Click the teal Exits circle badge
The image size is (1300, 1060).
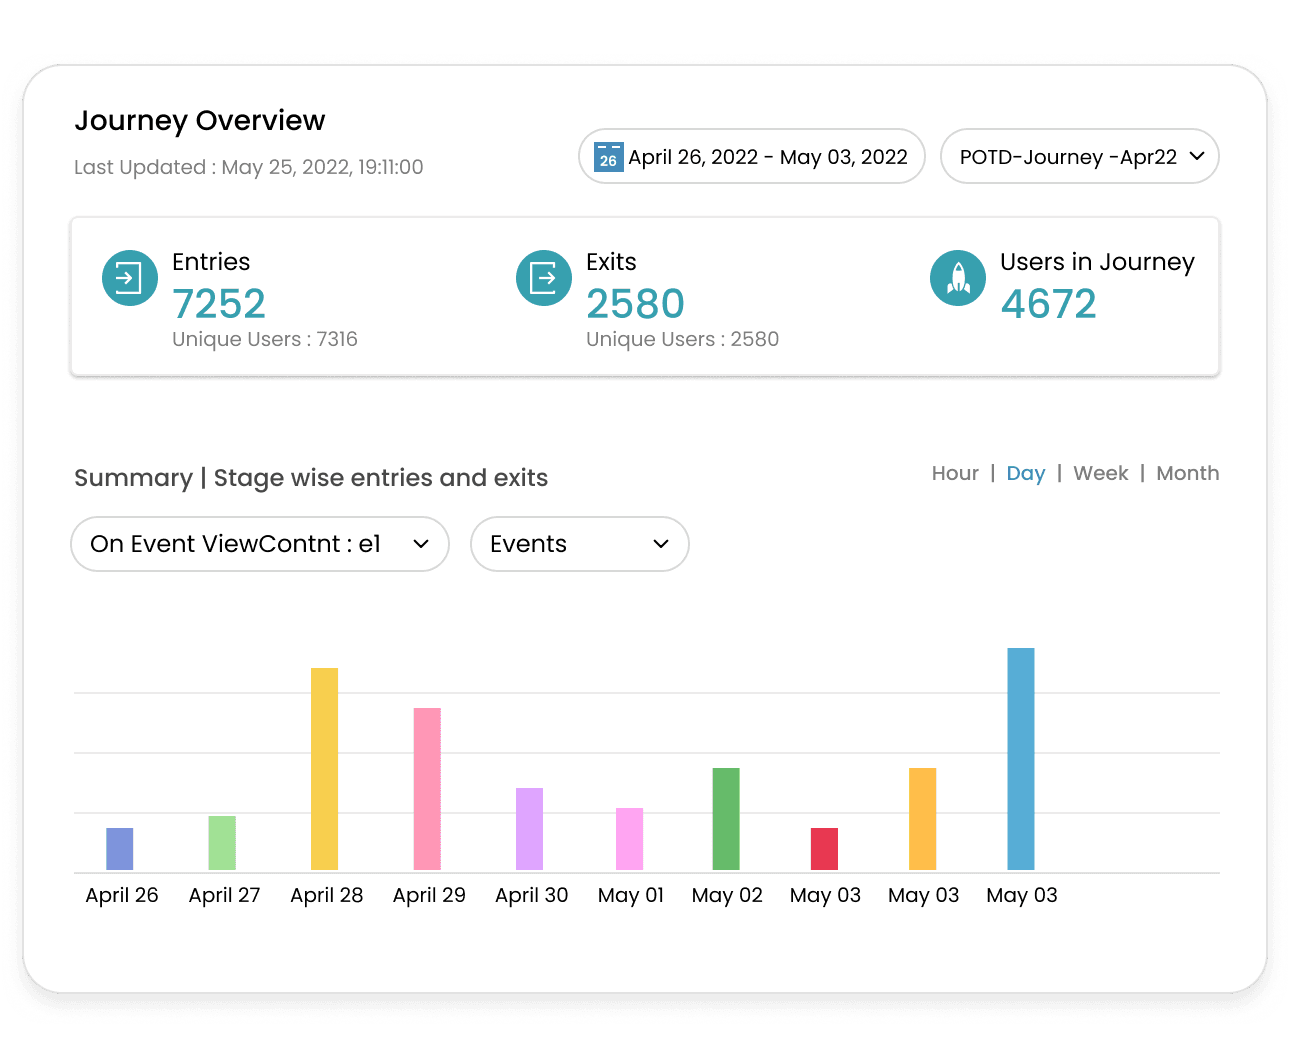pyautogui.click(x=544, y=278)
